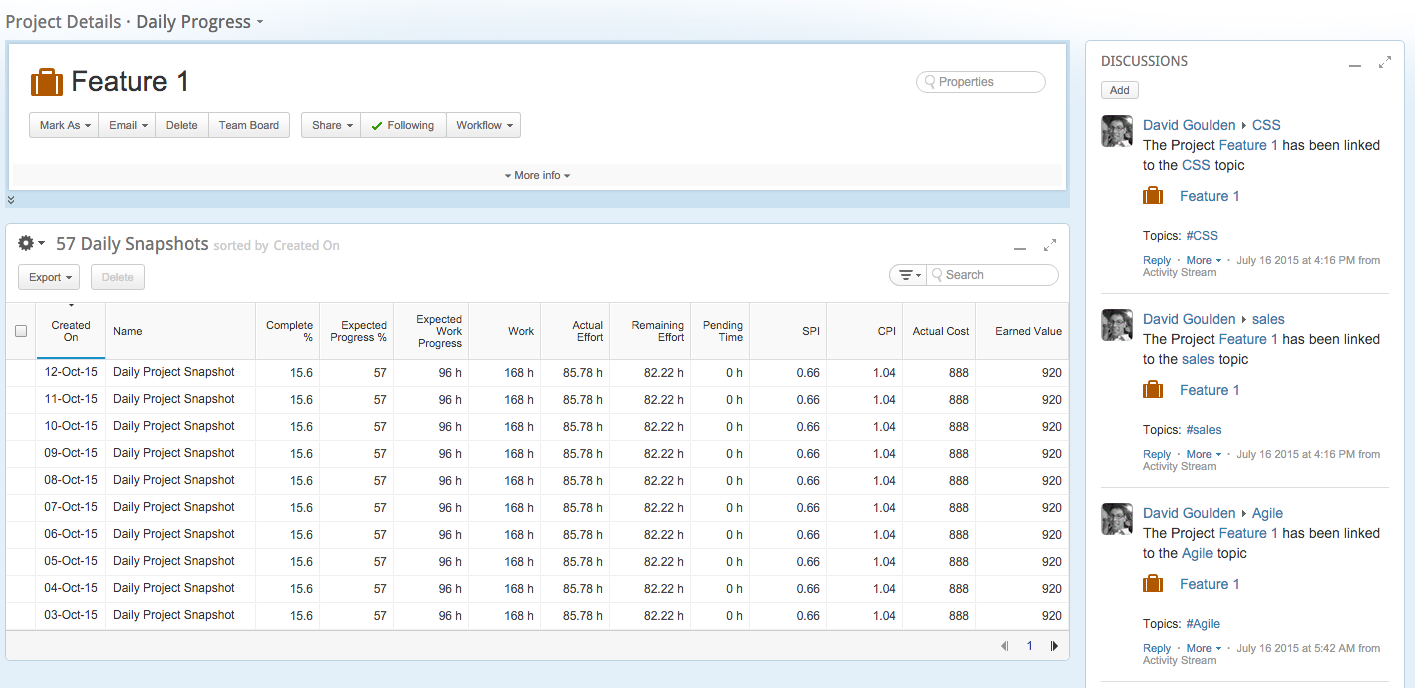Screen dimensions: 1415x688
Task: Go to the next page with the forward arrow
Action: (1054, 646)
